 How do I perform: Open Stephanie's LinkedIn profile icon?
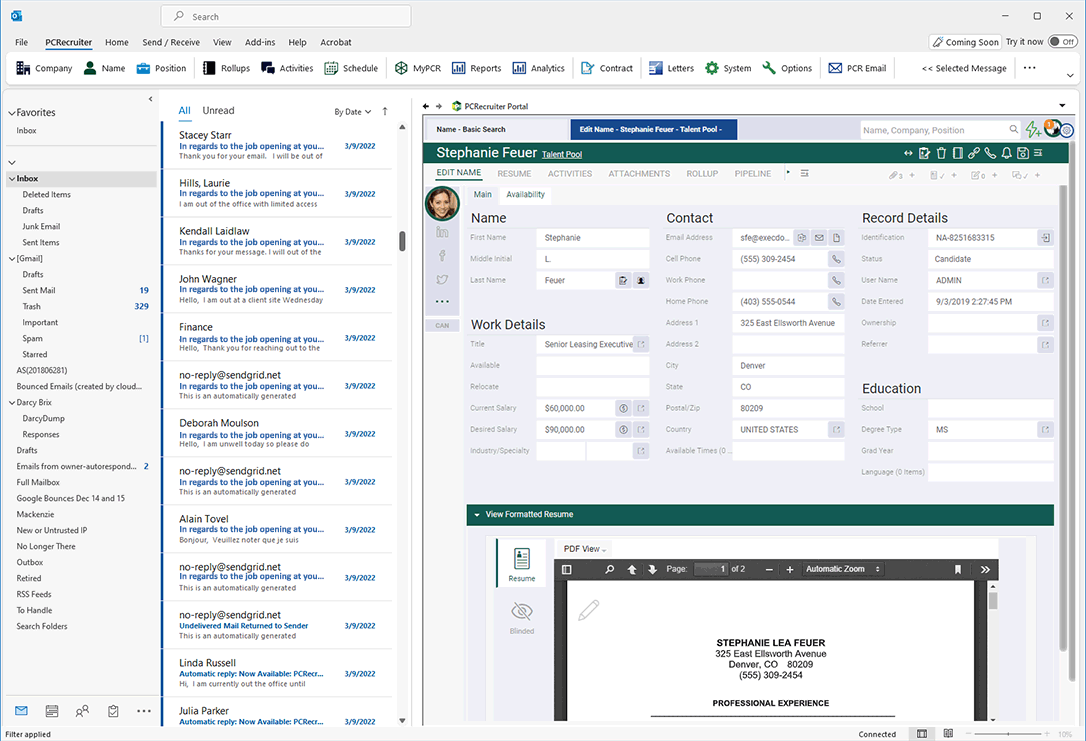pyautogui.click(x=442, y=233)
